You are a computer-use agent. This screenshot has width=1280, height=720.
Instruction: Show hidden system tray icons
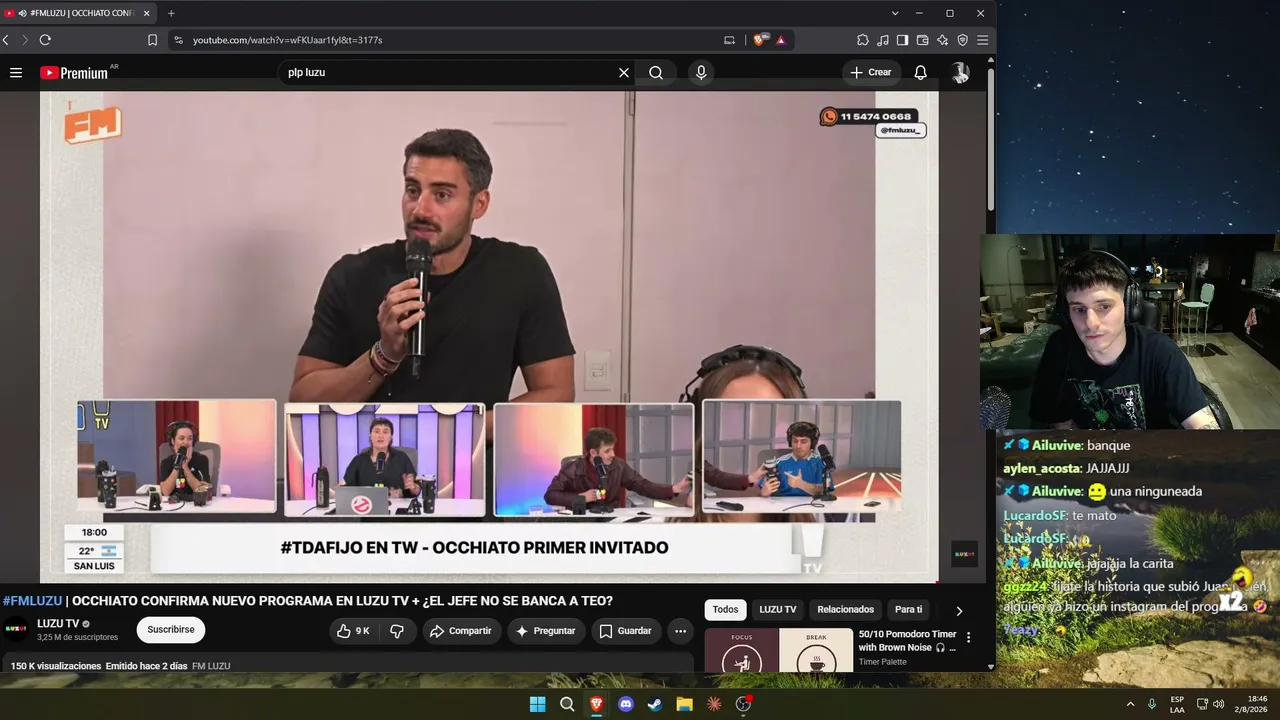click(x=1130, y=704)
